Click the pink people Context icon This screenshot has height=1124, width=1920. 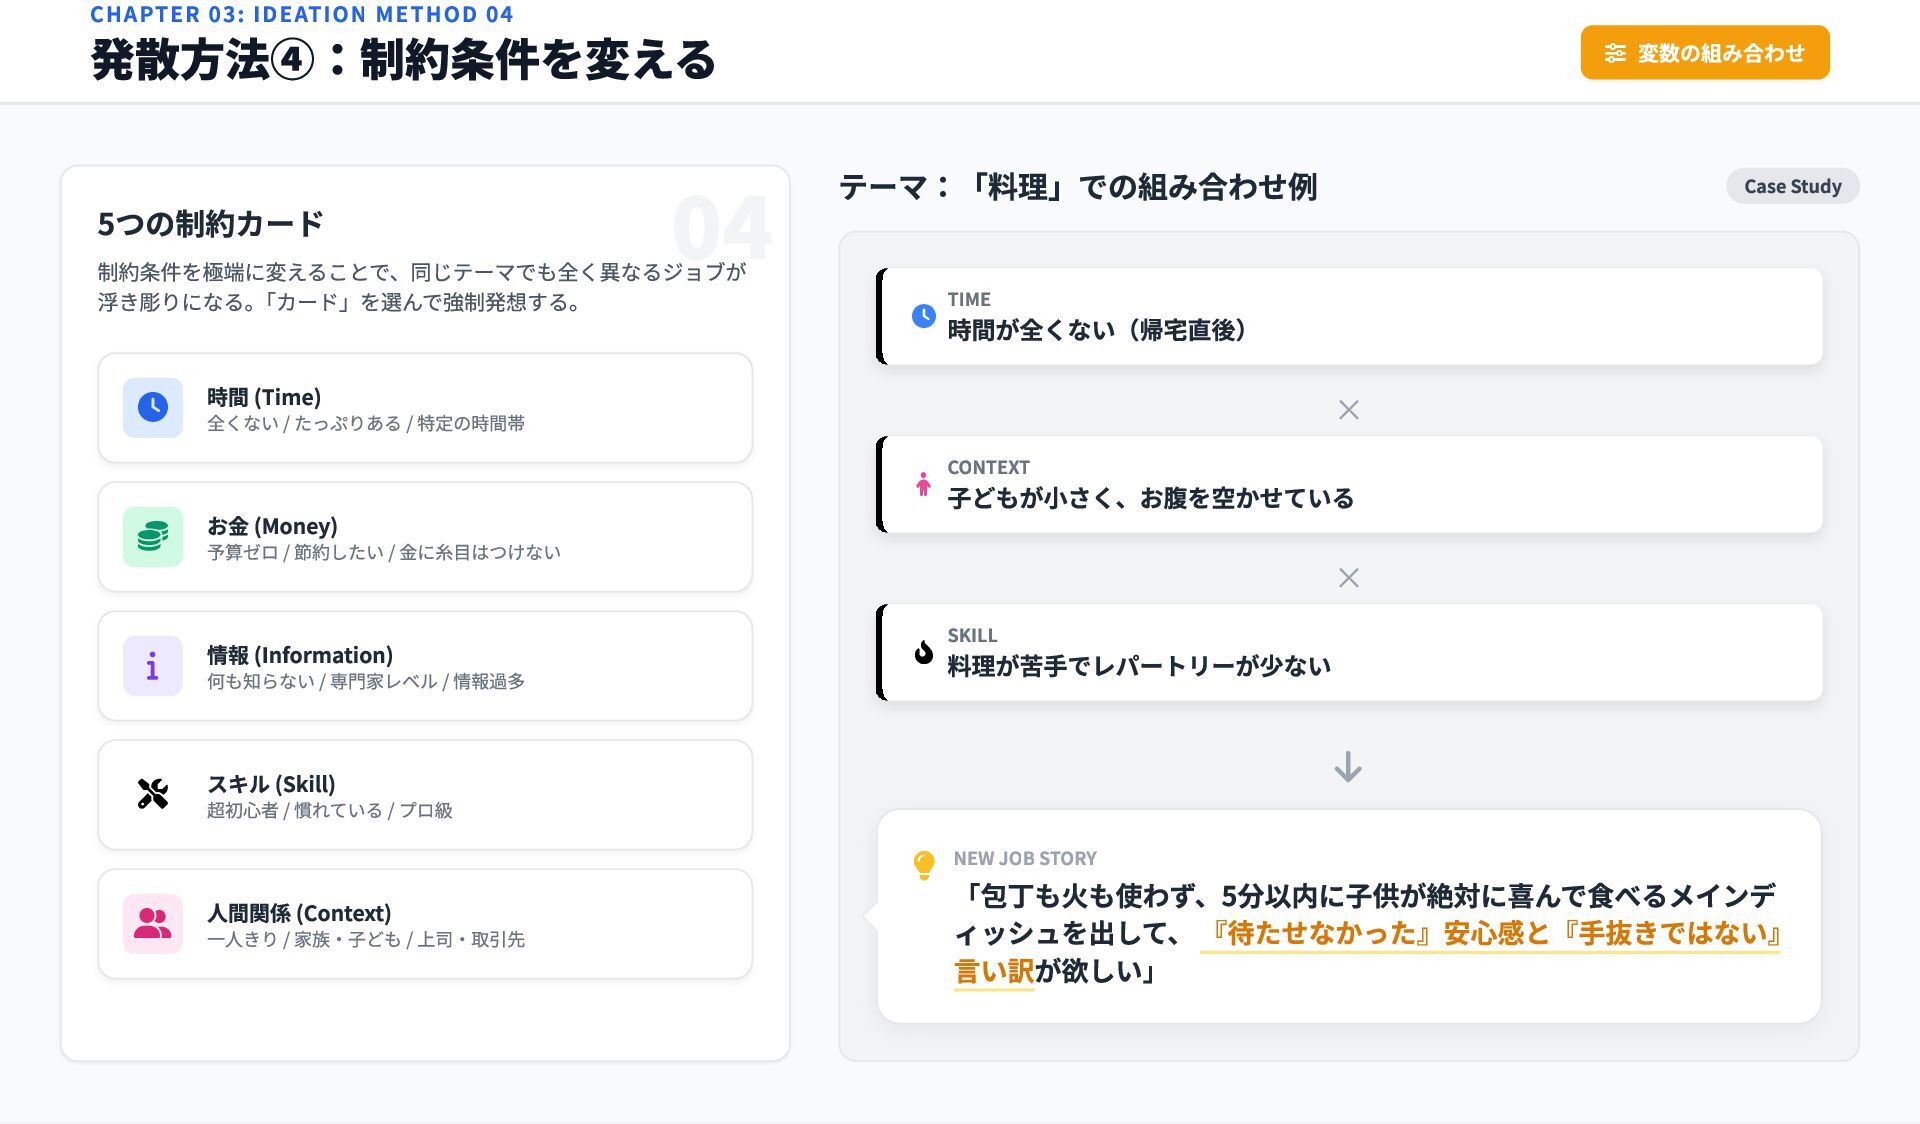tap(153, 923)
